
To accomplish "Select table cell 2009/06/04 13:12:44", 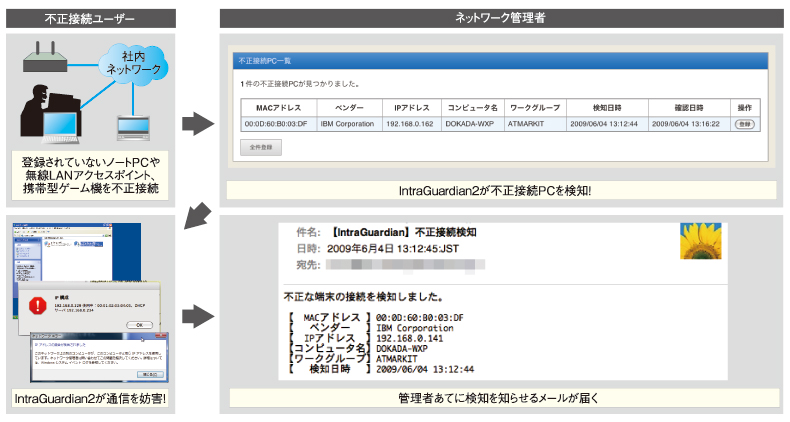I will coord(607,124).
